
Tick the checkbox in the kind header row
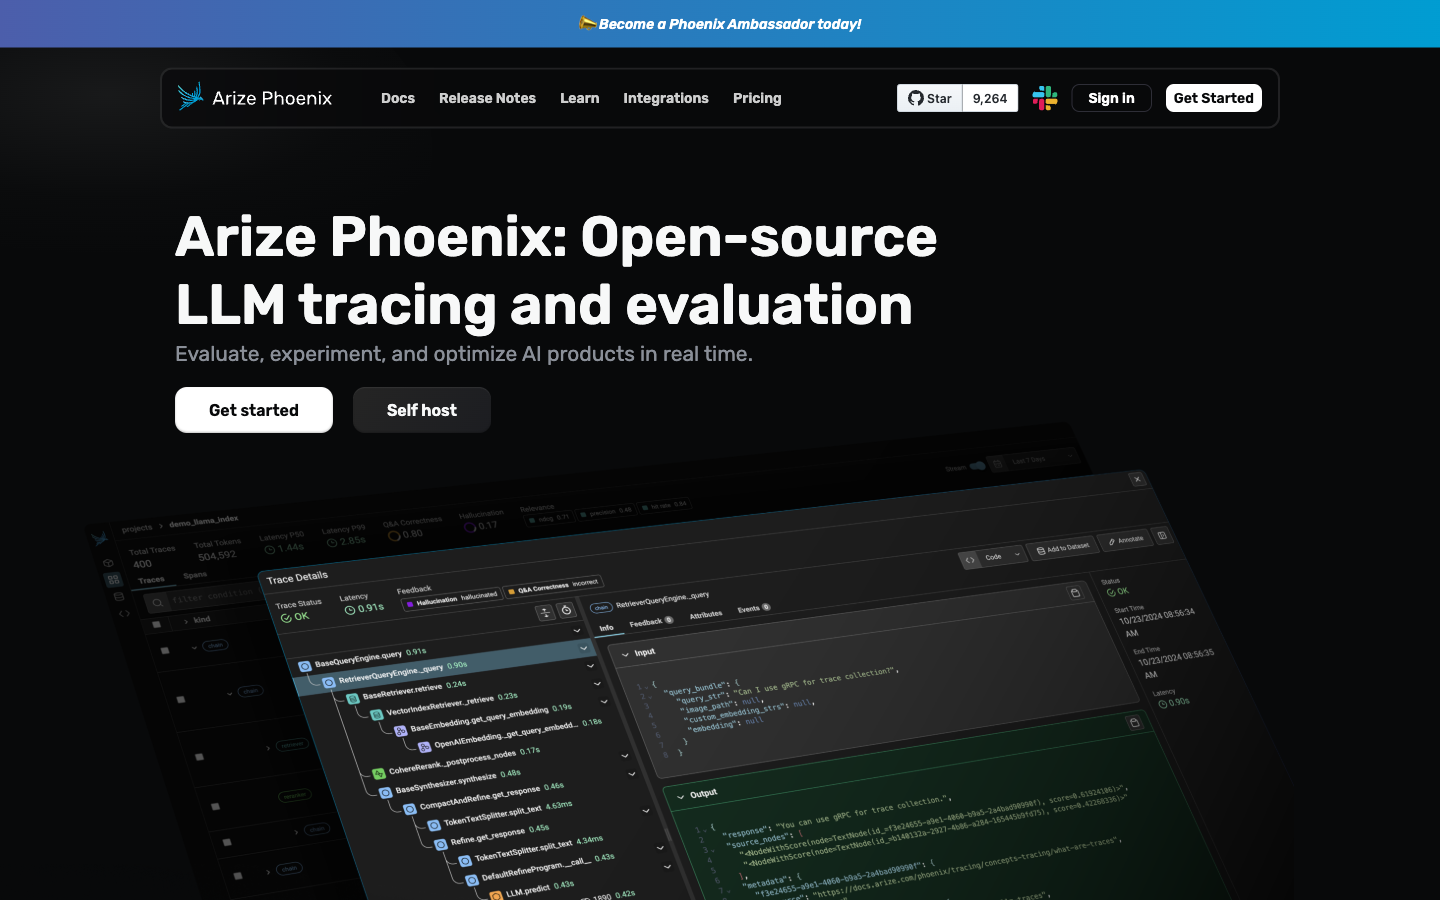(x=156, y=624)
